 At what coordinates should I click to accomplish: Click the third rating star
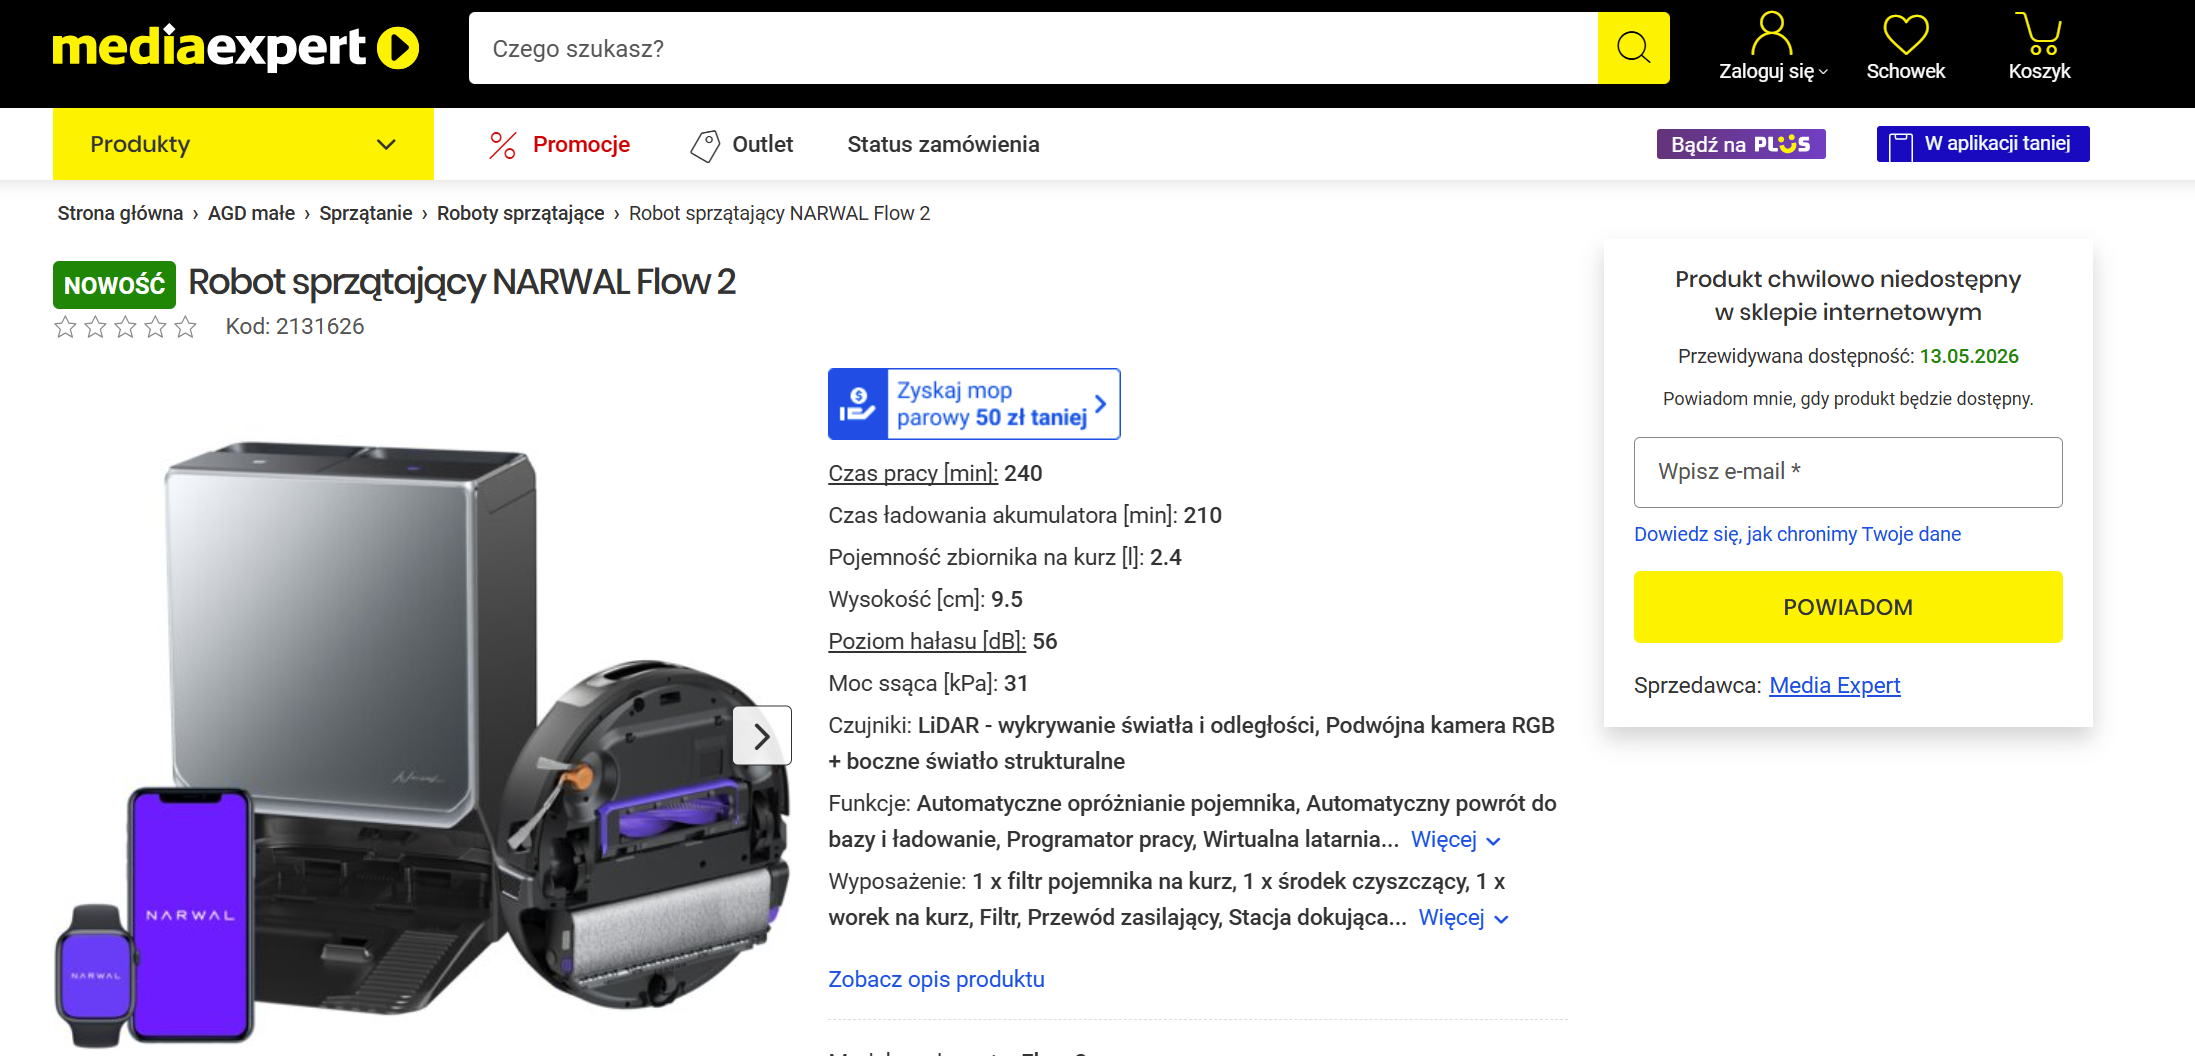[125, 327]
